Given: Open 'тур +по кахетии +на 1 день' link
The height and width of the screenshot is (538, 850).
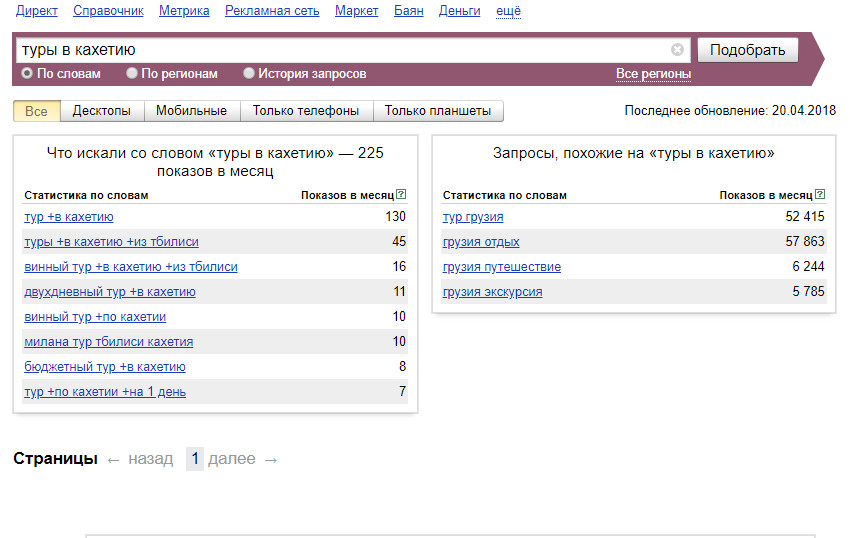Looking at the screenshot, I should tap(105, 392).
